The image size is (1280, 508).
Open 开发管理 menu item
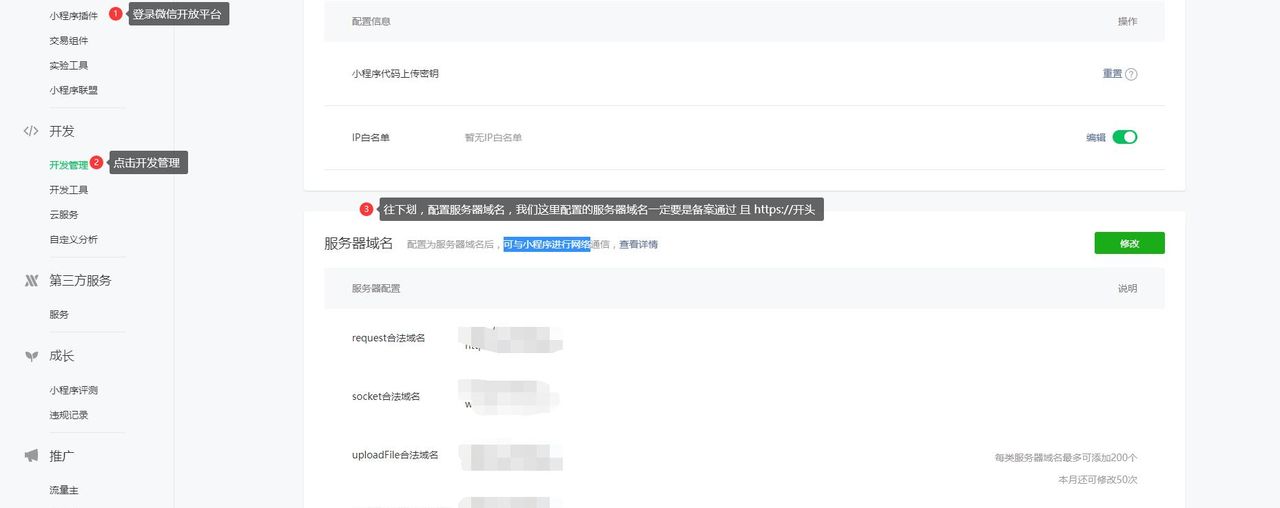point(69,165)
